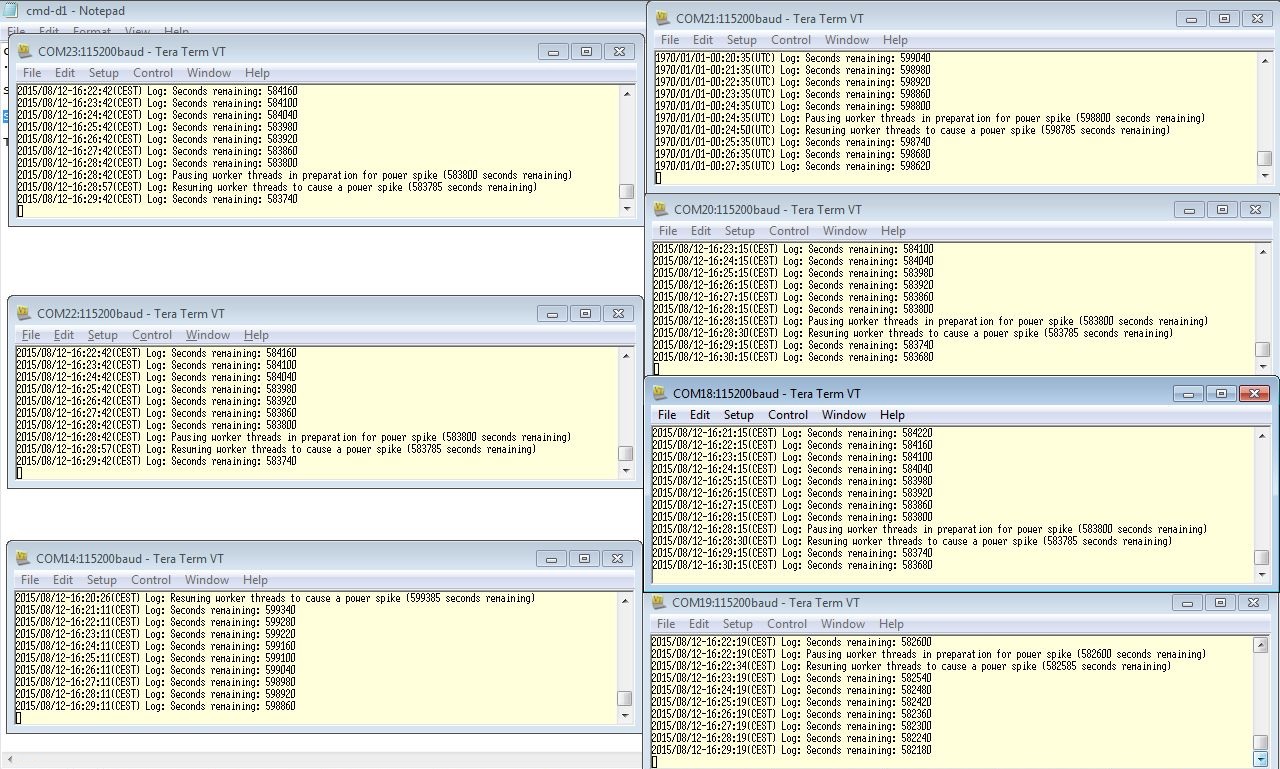The width and height of the screenshot is (1280, 769).
Task: Open the File menu in COM23 window
Action: (32, 73)
